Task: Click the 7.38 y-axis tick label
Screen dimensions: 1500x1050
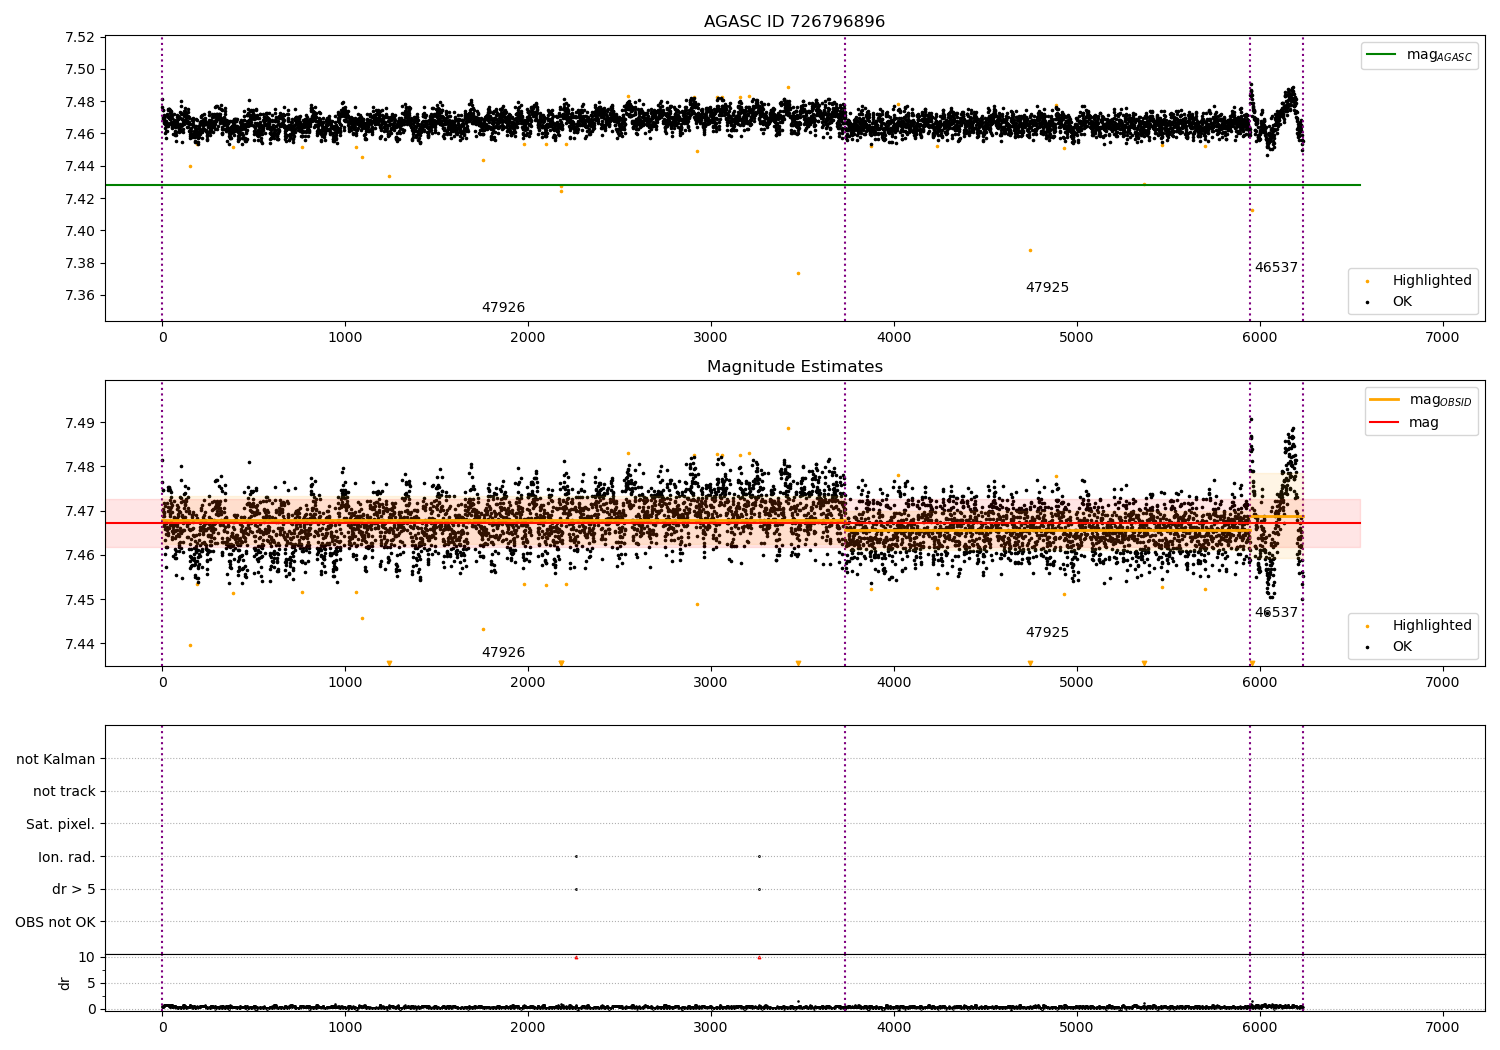Action: 79,264
